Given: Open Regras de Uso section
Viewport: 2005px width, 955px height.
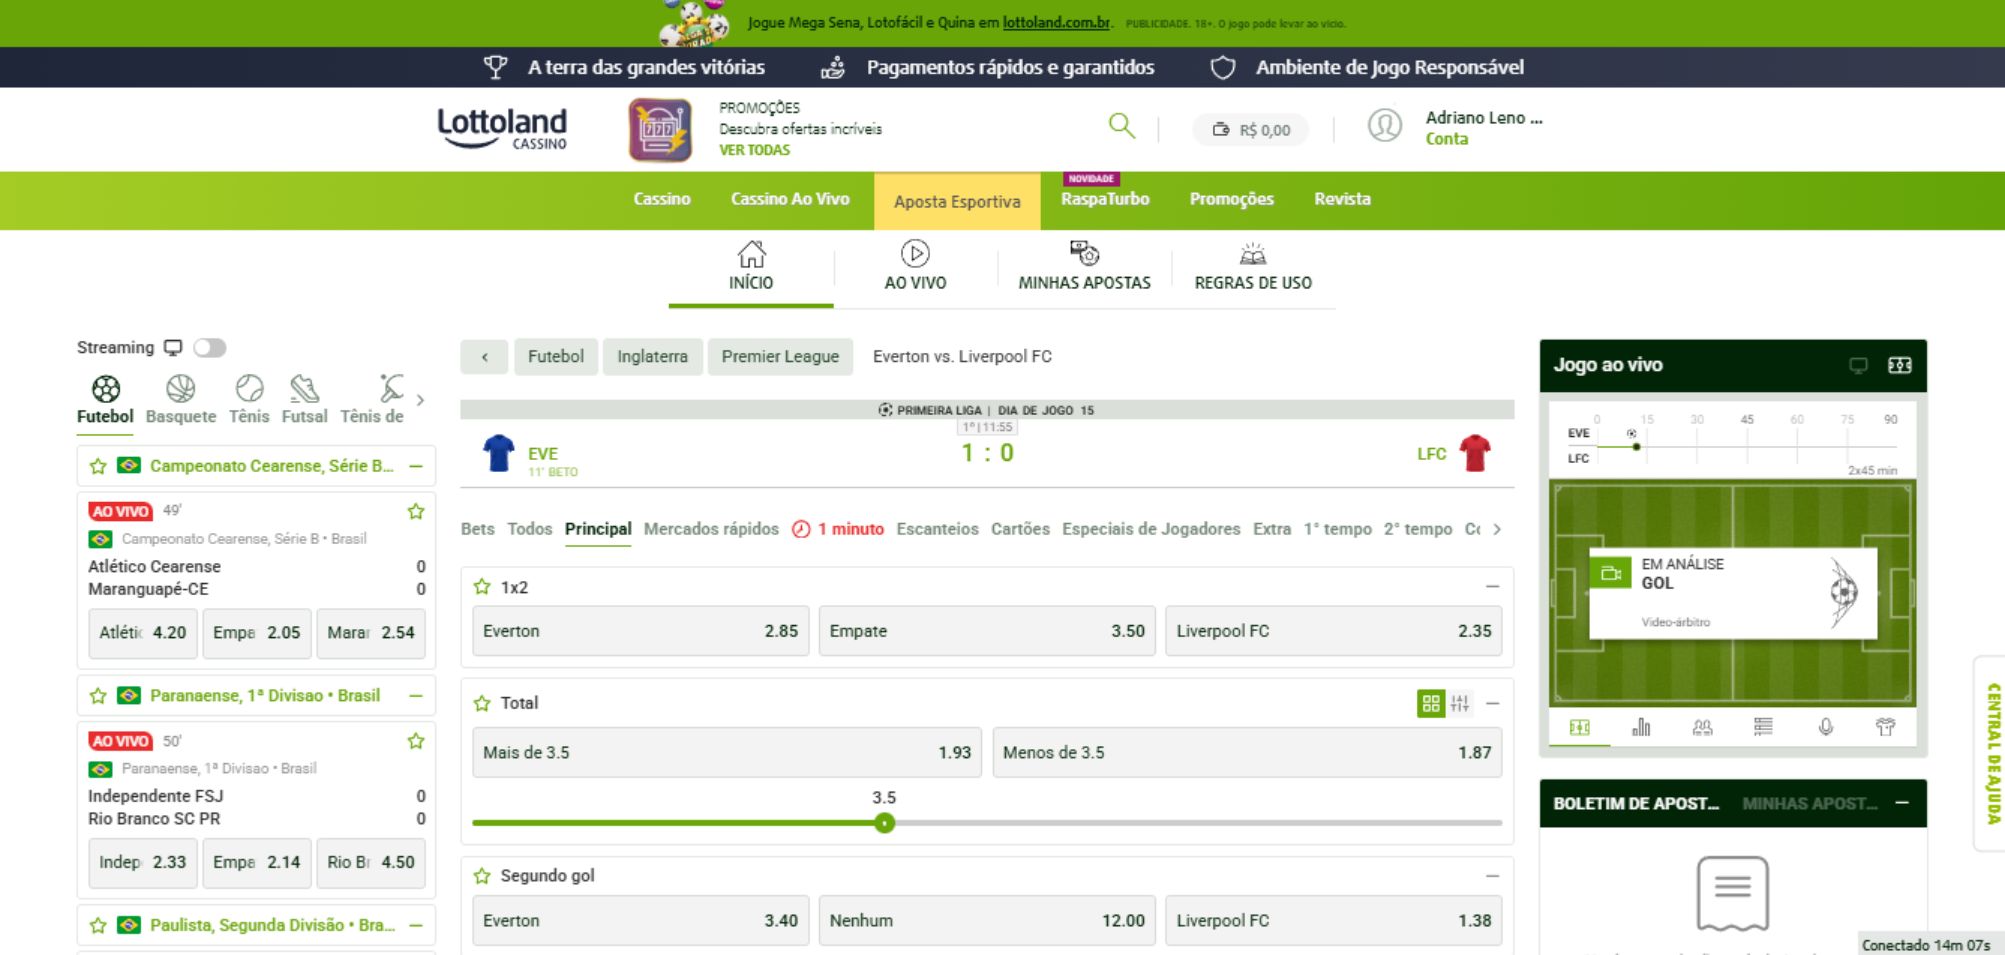Looking at the screenshot, I should click(1253, 266).
